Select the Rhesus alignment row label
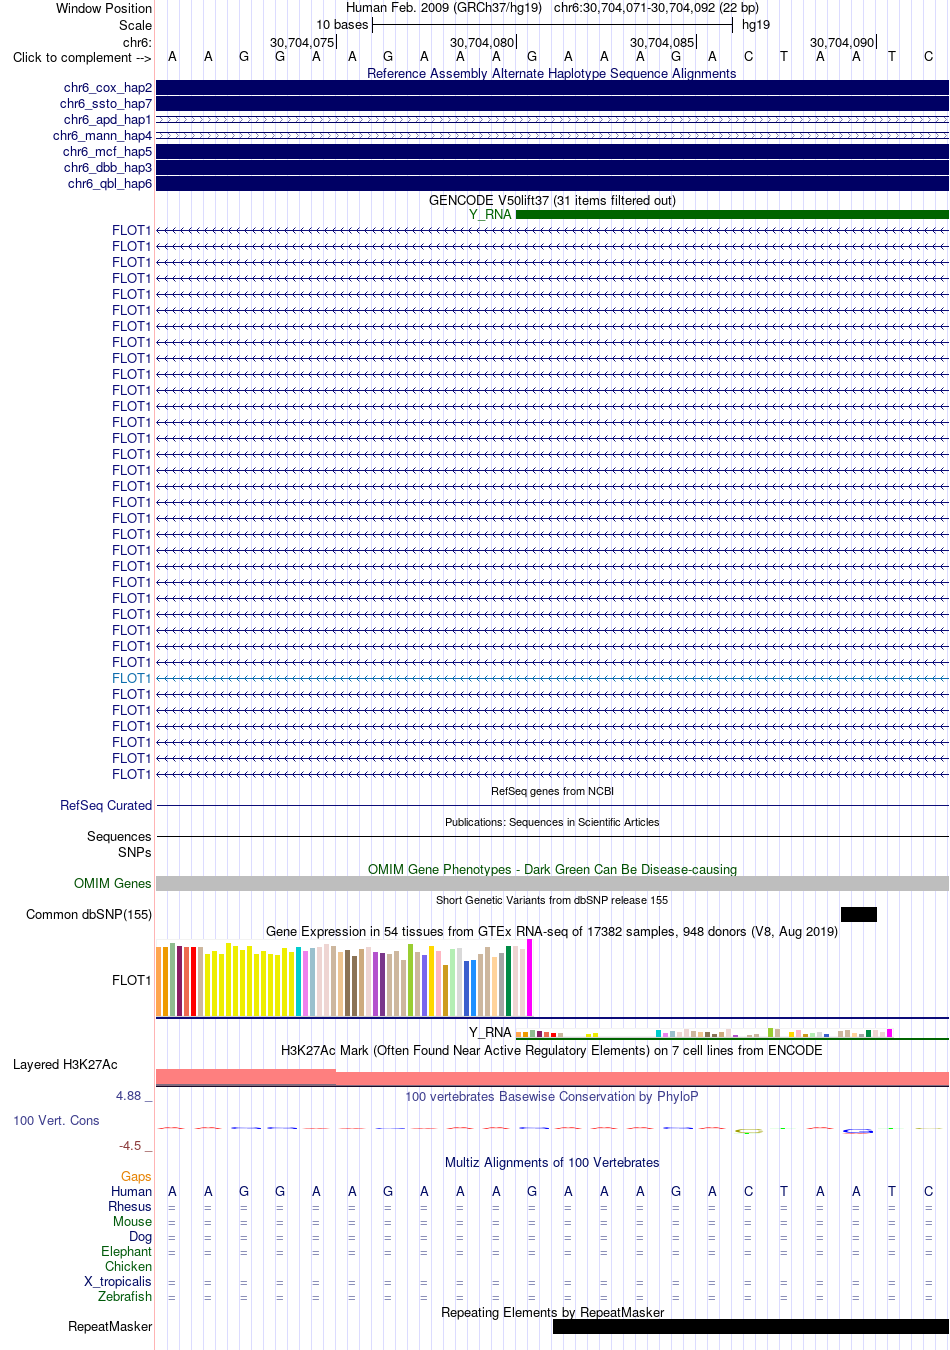 pyautogui.click(x=130, y=1206)
